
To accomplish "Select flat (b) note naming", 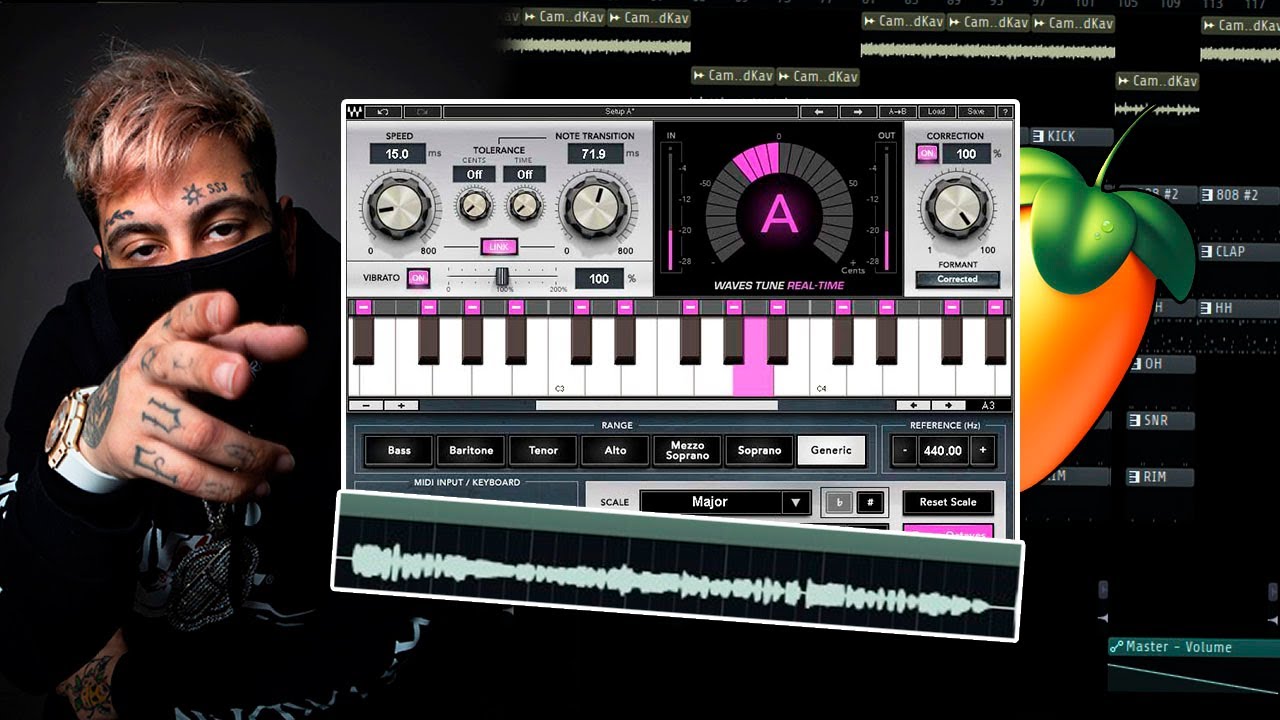I will point(838,502).
